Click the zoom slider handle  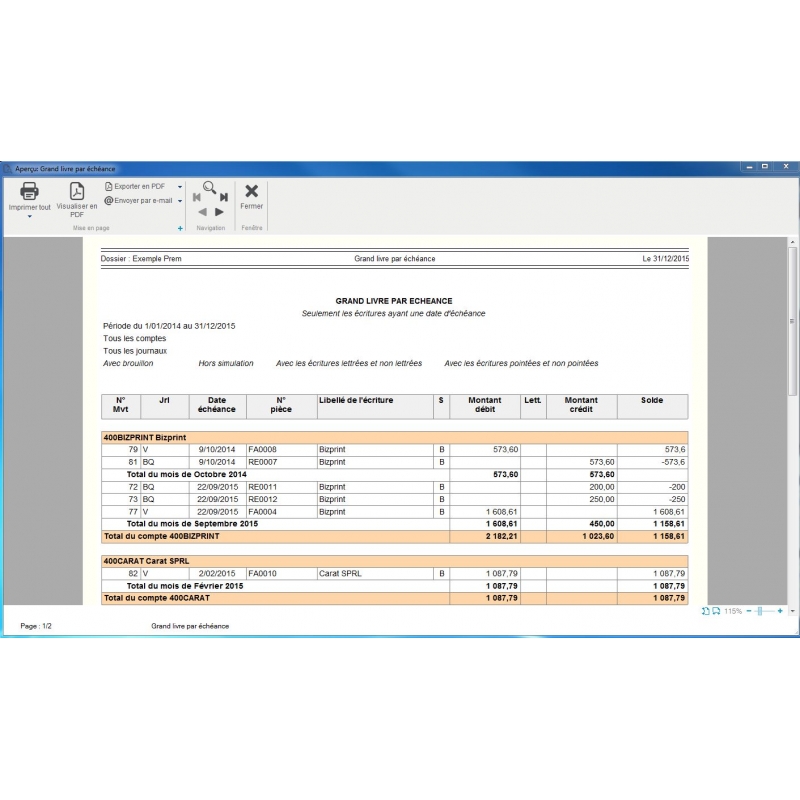[760, 610]
